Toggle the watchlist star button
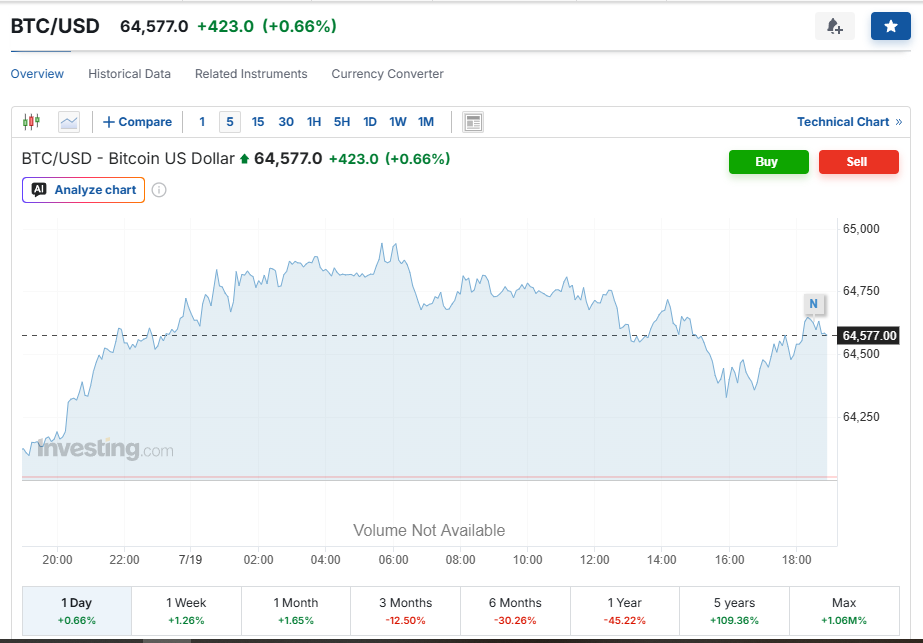The height and width of the screenshot is (643, 923). [x=891, y=26]
